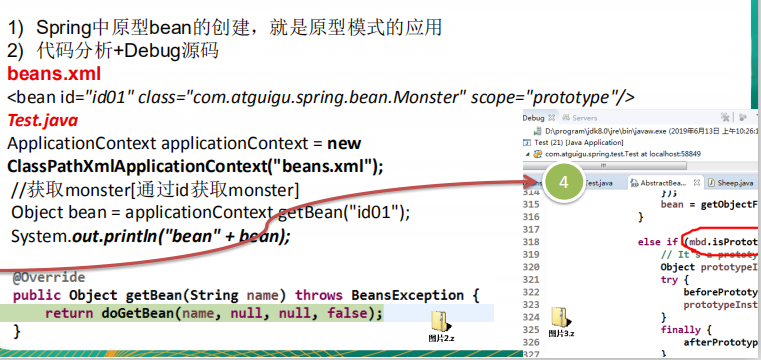
Task: Close the AbstractBea... editor tab
Action: tap(696, 183)
